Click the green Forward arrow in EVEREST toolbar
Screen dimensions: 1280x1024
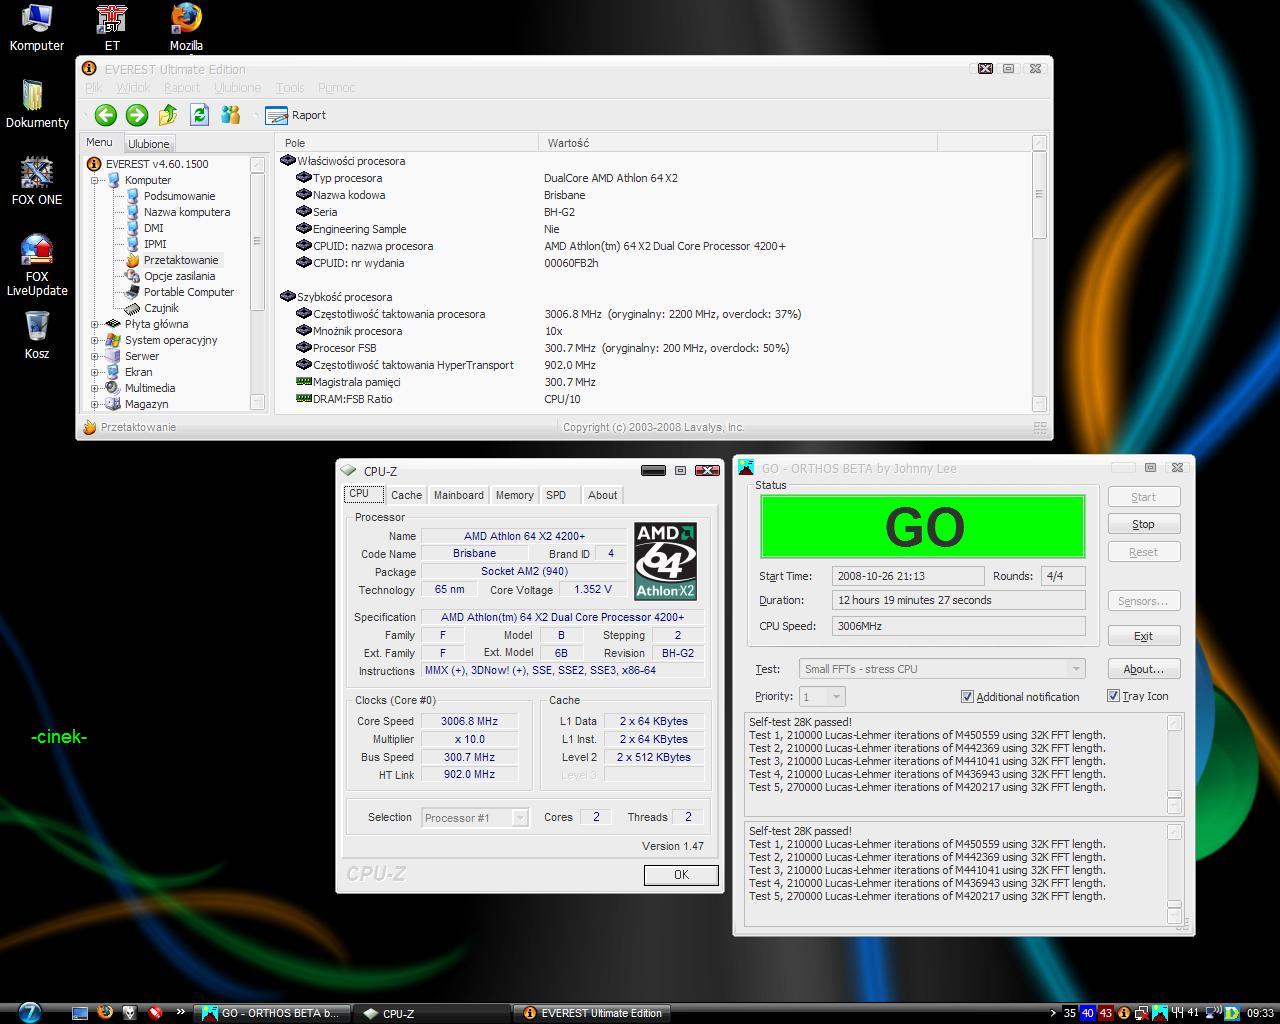tap(137, 115)
